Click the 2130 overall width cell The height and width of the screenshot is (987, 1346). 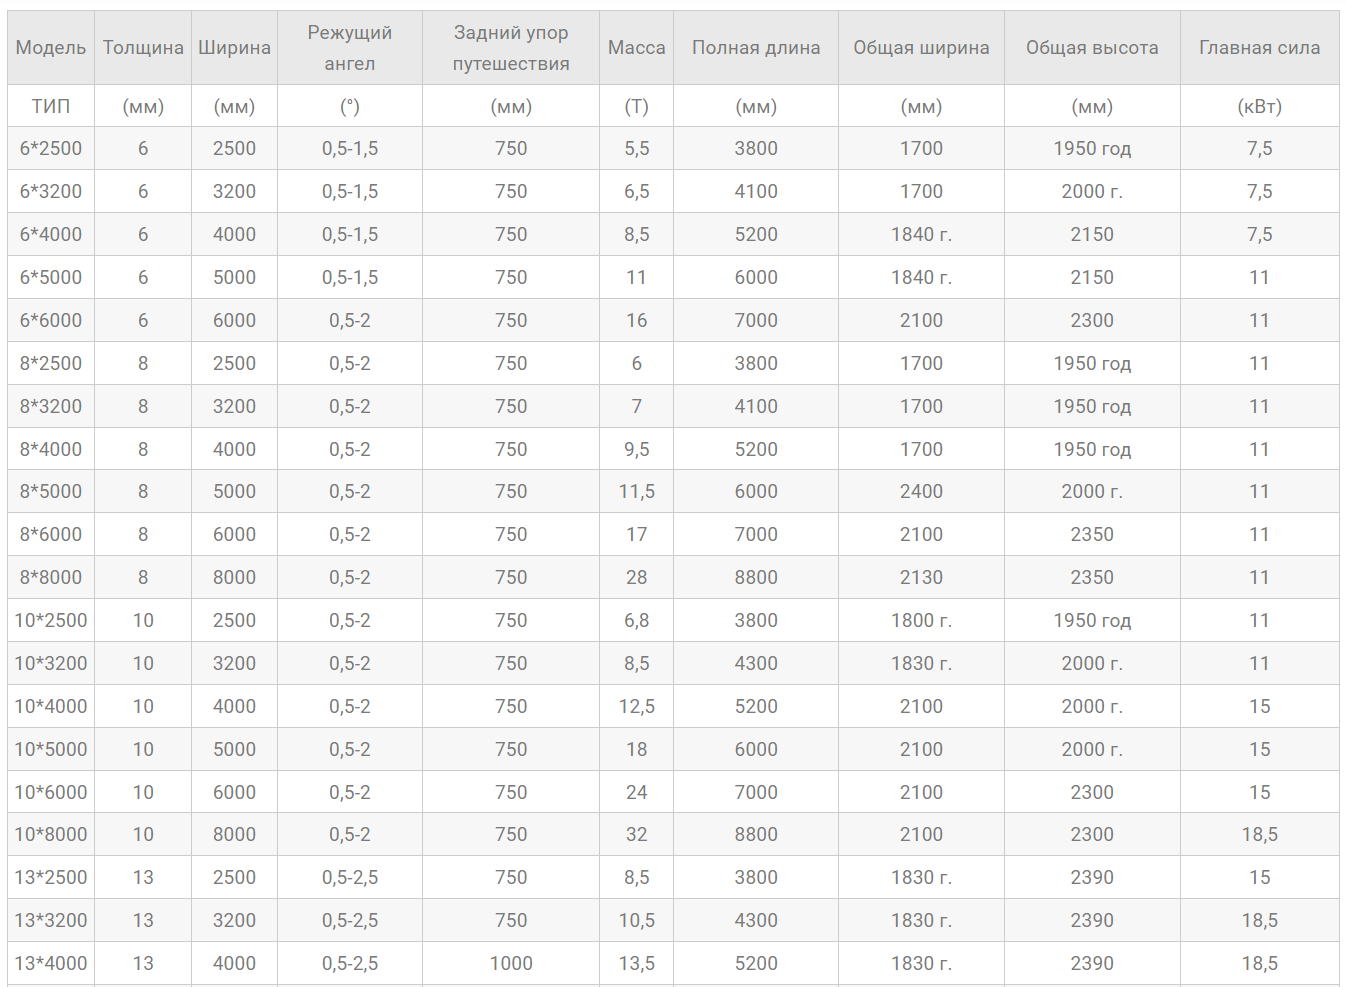click(x=920, y=578)
